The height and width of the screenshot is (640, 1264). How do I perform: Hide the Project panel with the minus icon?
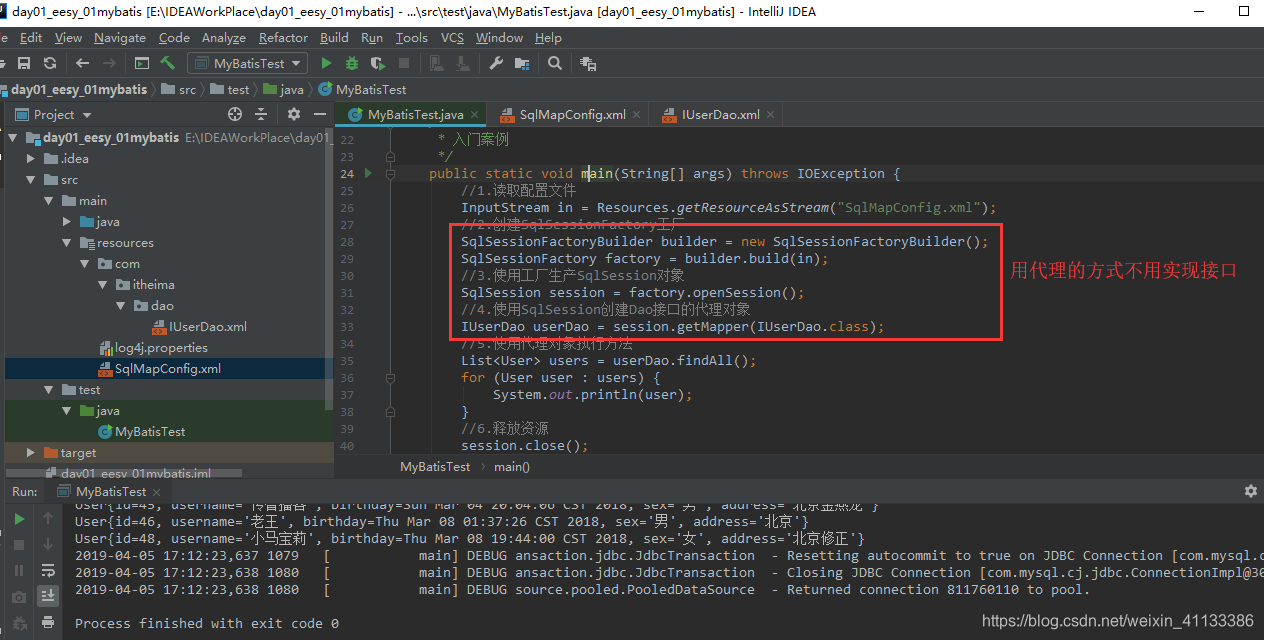coord(320,114)
